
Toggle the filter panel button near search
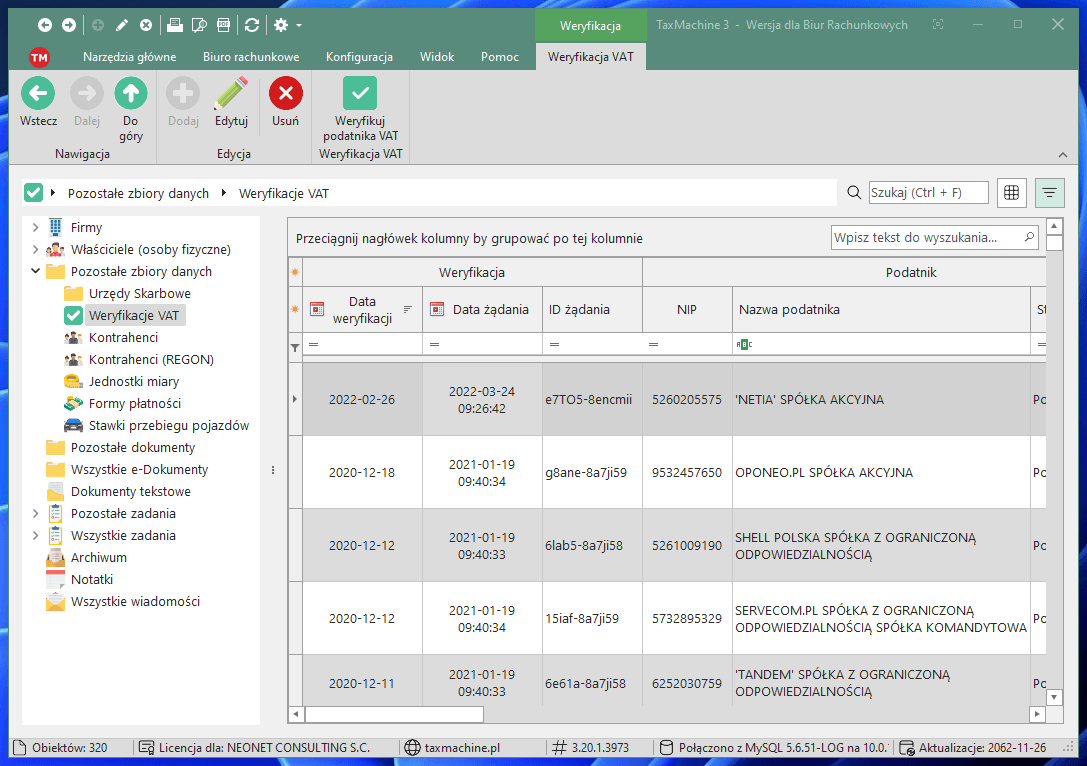click(x=1050, y=193)
